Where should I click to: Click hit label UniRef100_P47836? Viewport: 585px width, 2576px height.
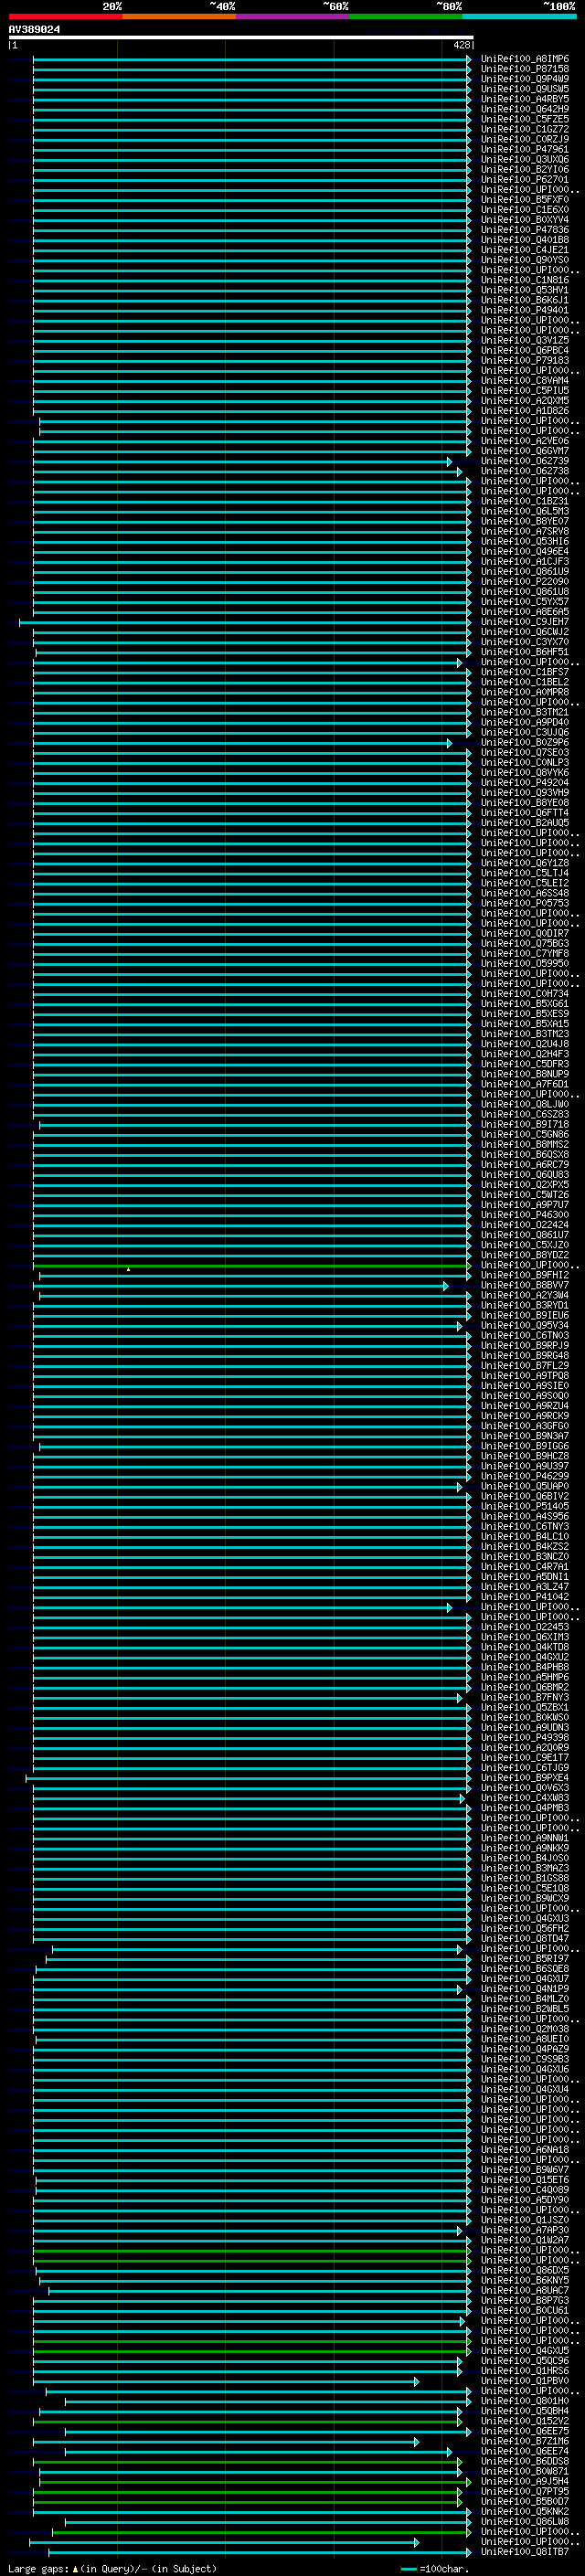tap(524, 230)
